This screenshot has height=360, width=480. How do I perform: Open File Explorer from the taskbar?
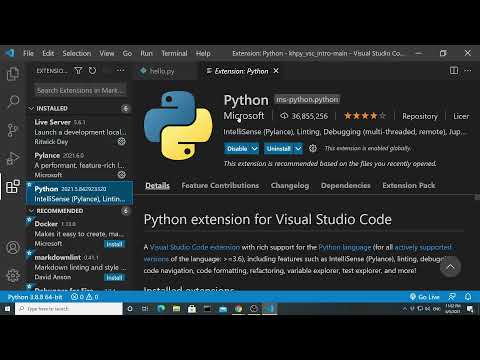pos(176,309)
